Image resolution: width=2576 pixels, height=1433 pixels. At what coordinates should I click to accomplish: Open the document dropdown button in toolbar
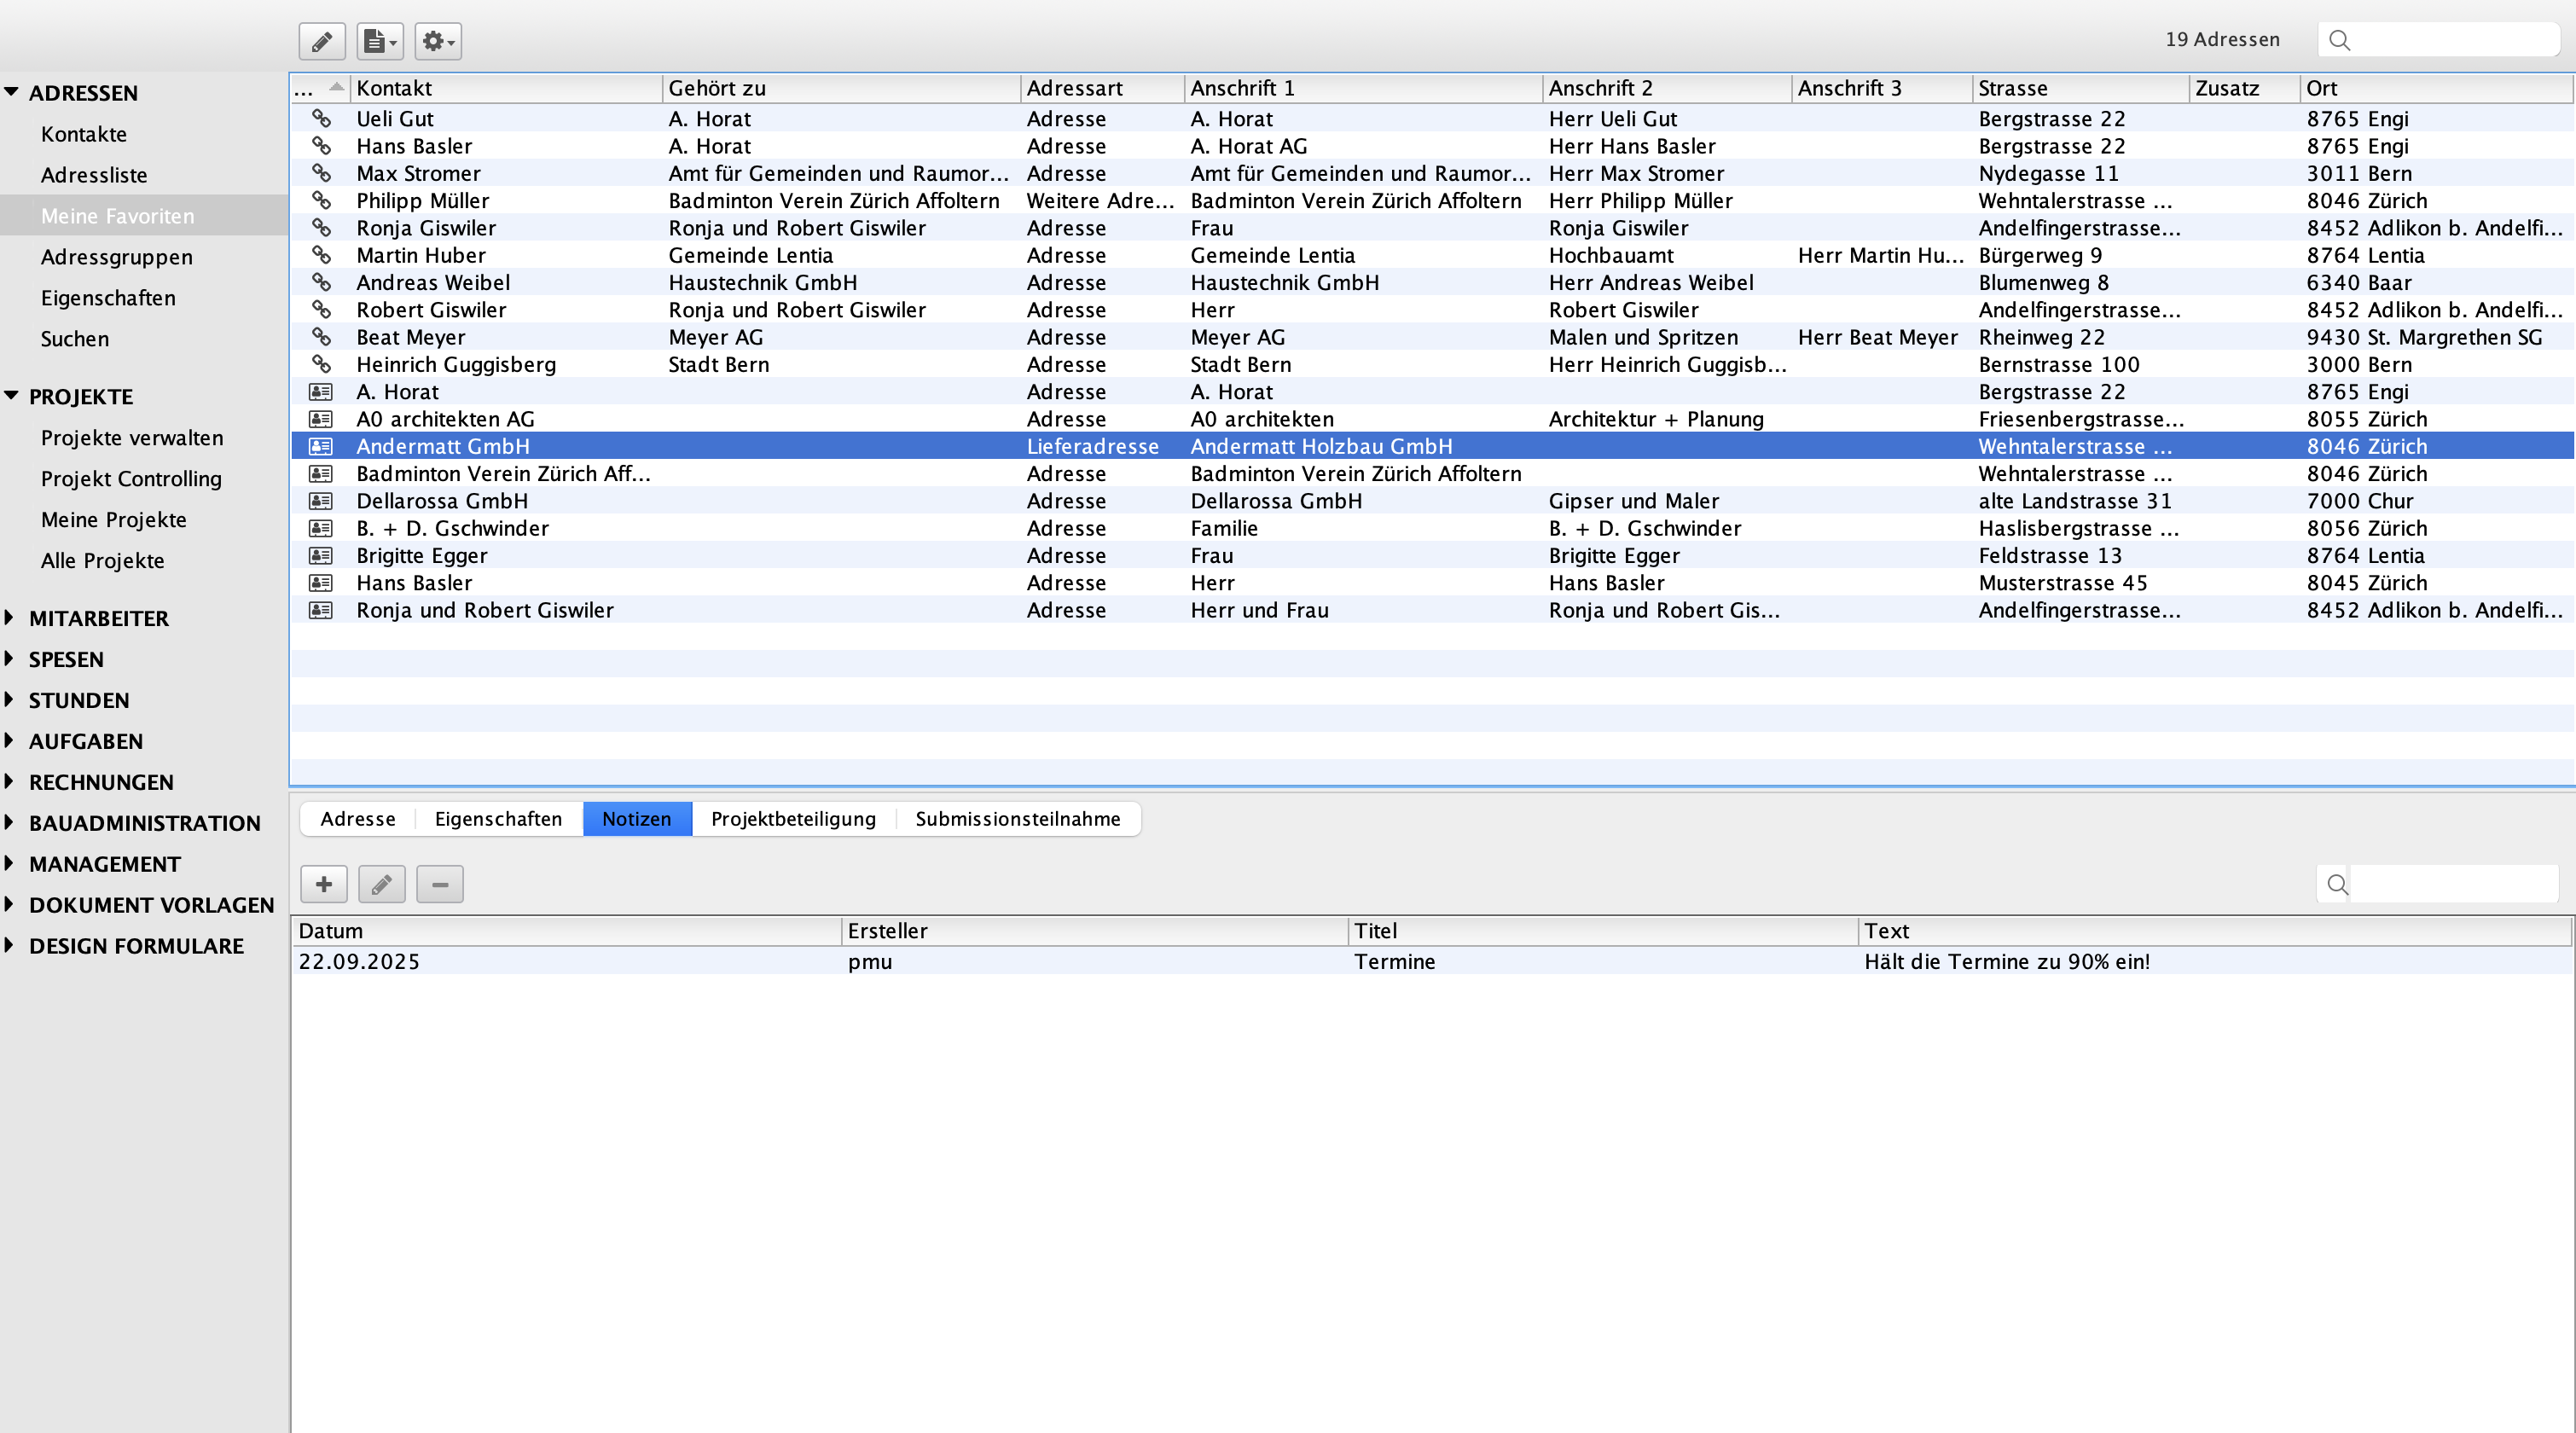380,41
